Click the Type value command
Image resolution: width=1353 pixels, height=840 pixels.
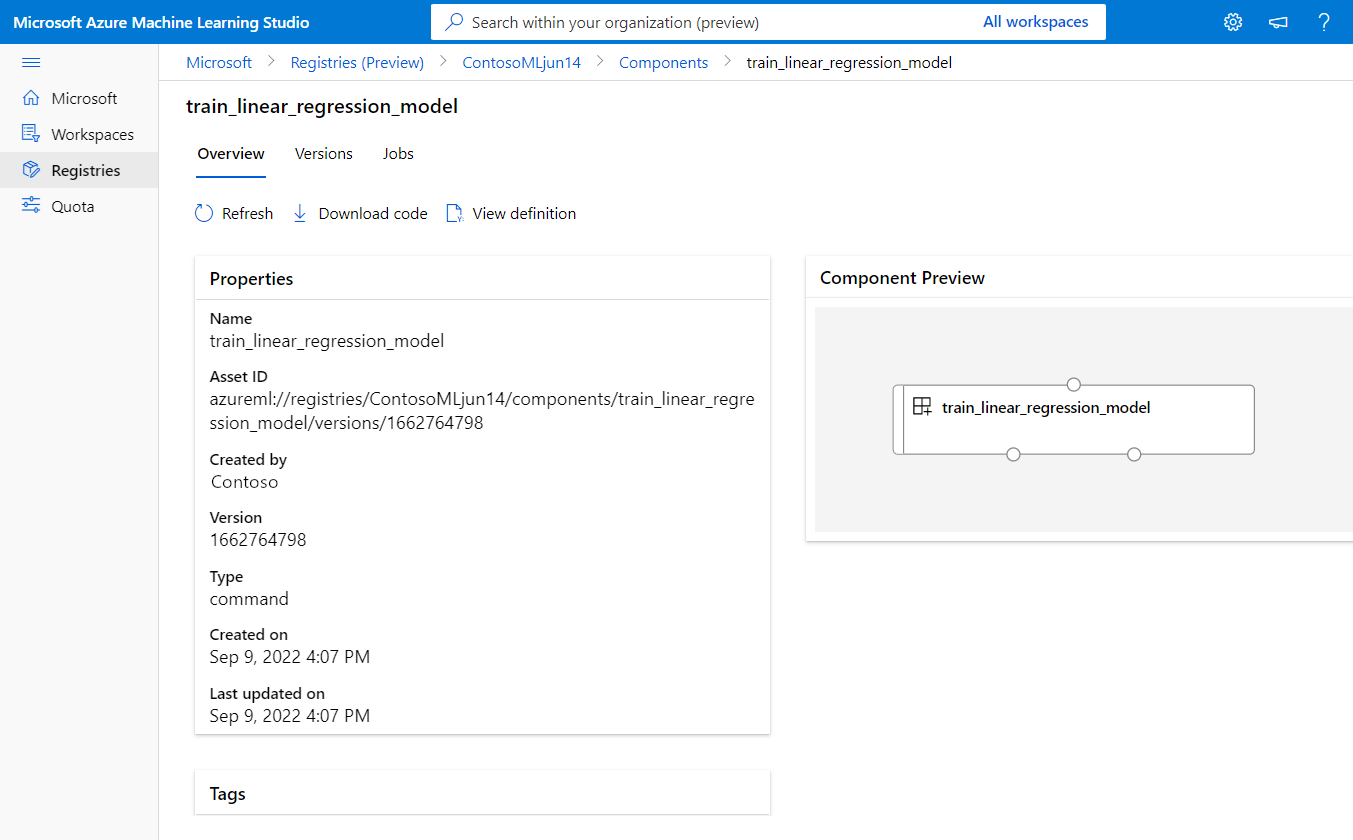click(249, 599)
